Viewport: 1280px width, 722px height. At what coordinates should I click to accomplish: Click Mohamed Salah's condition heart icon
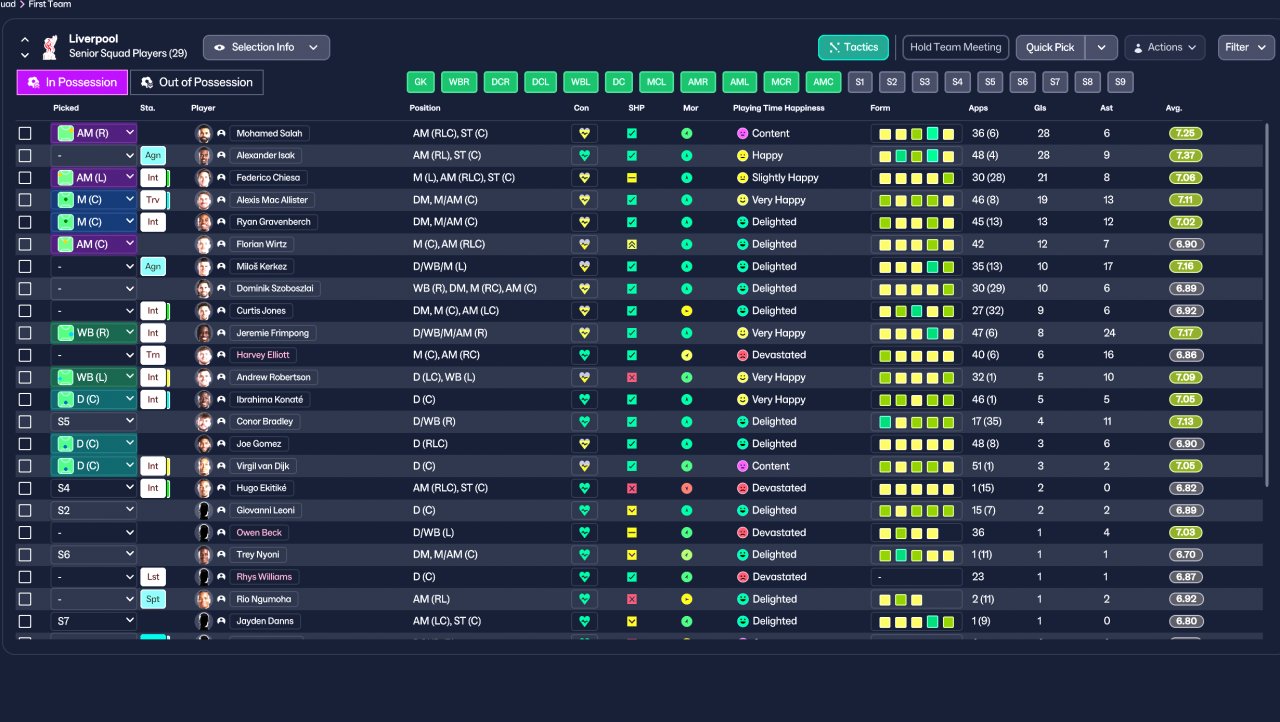pos(584,133)
